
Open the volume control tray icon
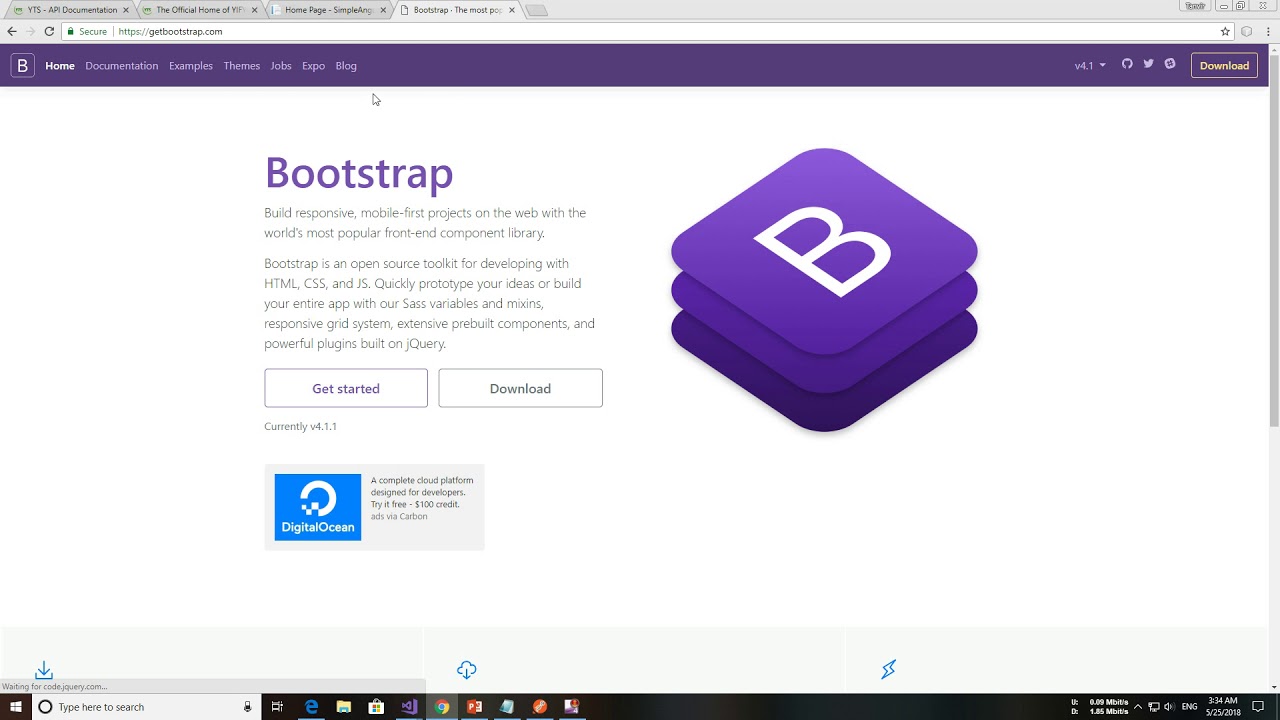pos(1169,707)
